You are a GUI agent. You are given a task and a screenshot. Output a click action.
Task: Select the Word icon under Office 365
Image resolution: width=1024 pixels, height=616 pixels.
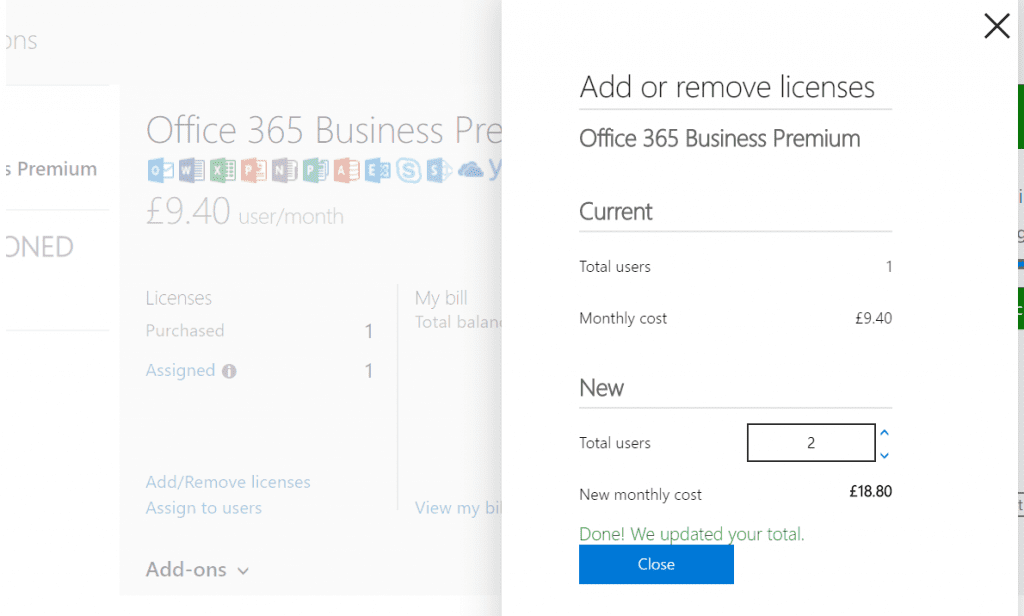pos(190,170)
